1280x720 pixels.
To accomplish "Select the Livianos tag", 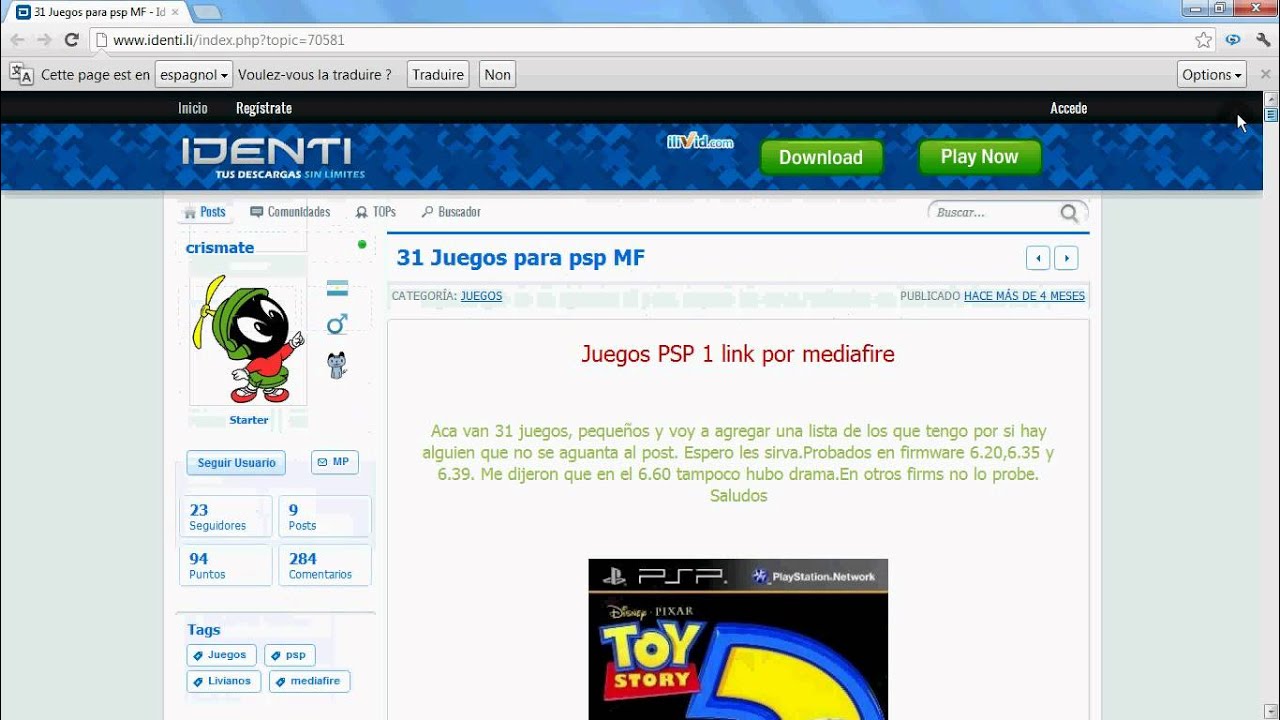I will 224,681.
